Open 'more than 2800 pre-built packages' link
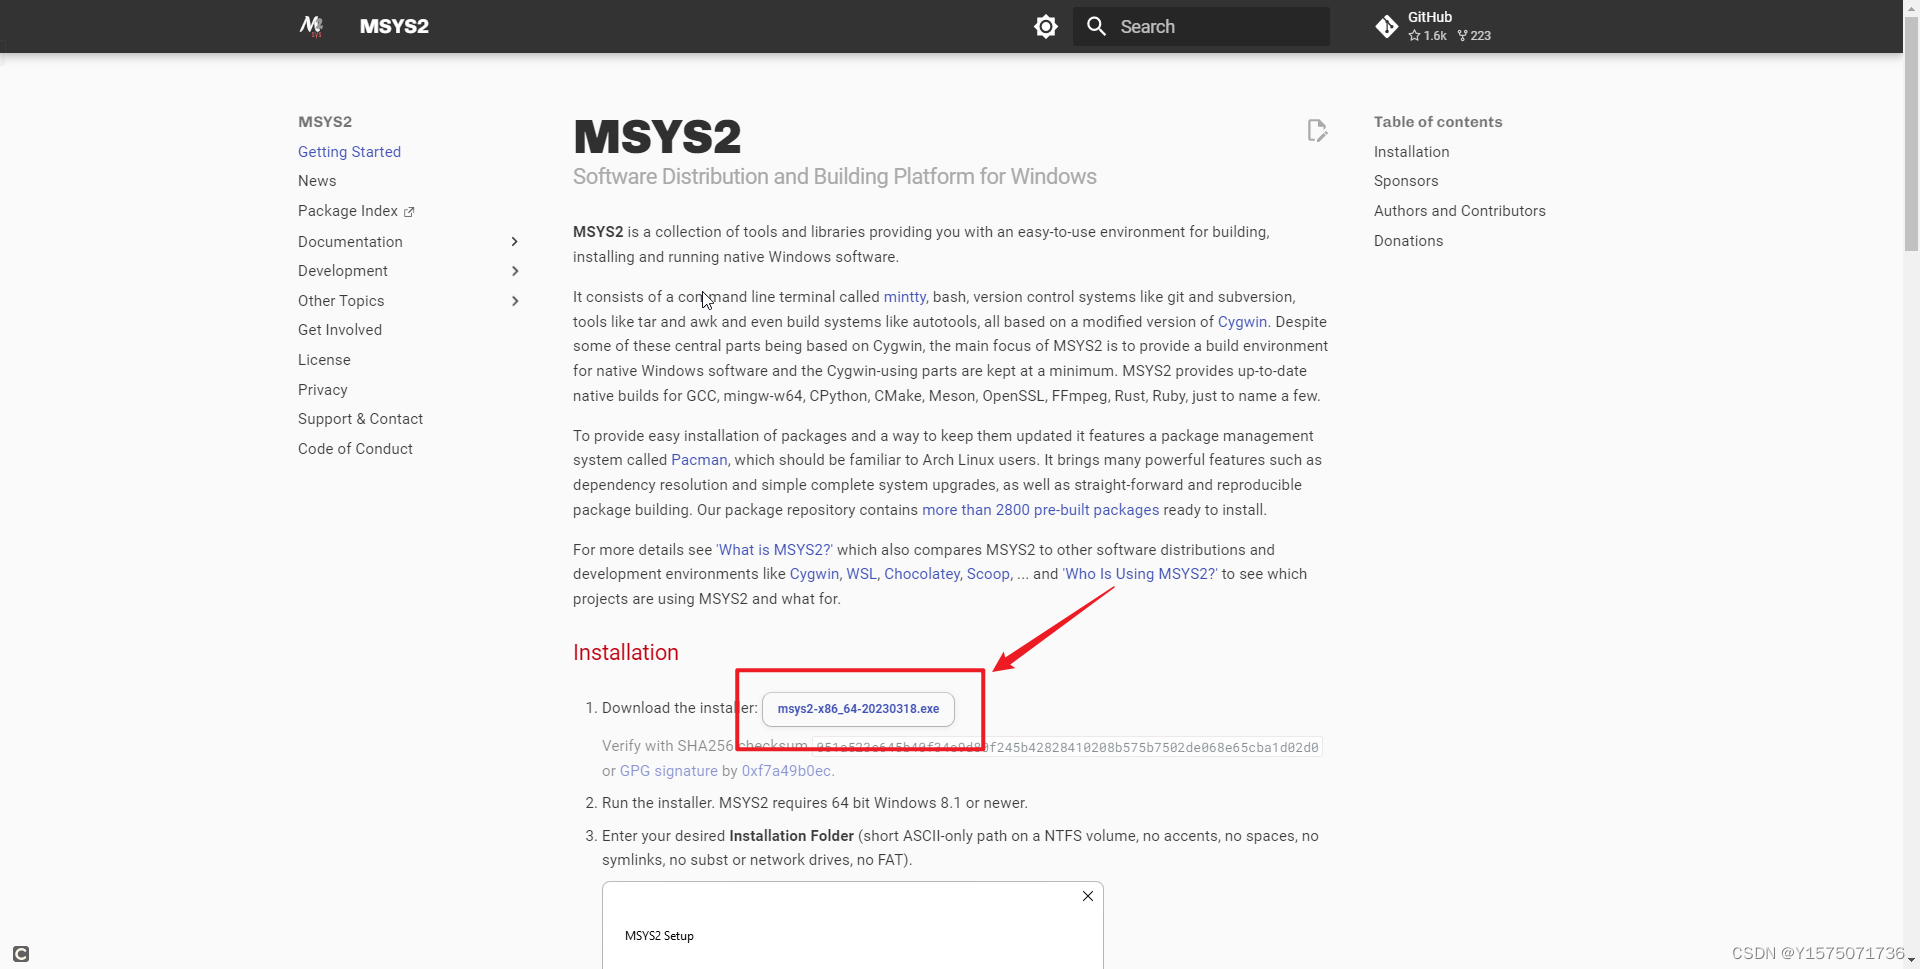This screenshot has width=1920, height=969. coord(1040,510)
